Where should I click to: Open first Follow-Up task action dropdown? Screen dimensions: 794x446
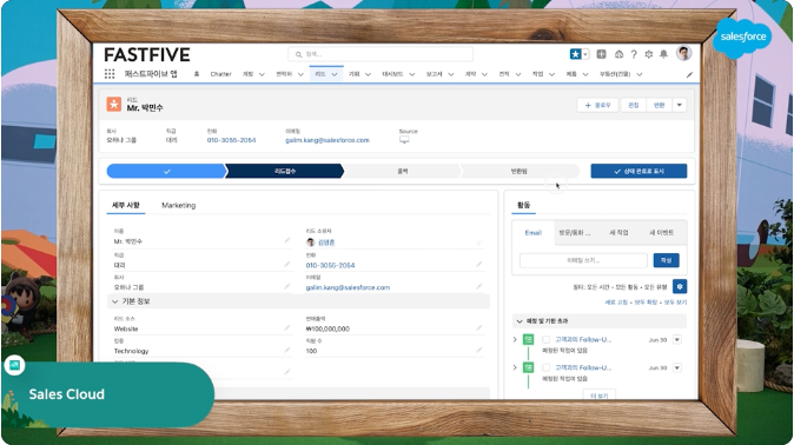(x=677, y=340)
